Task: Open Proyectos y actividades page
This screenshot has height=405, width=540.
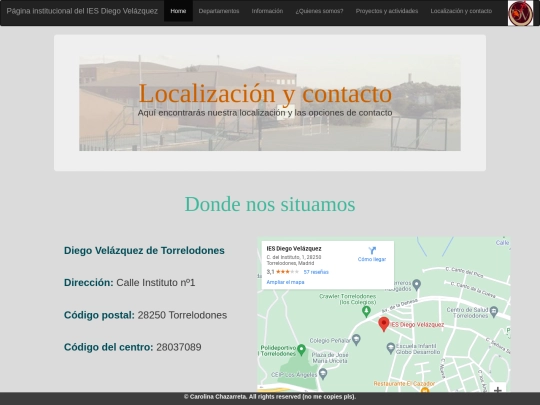Action: (387, 11)
